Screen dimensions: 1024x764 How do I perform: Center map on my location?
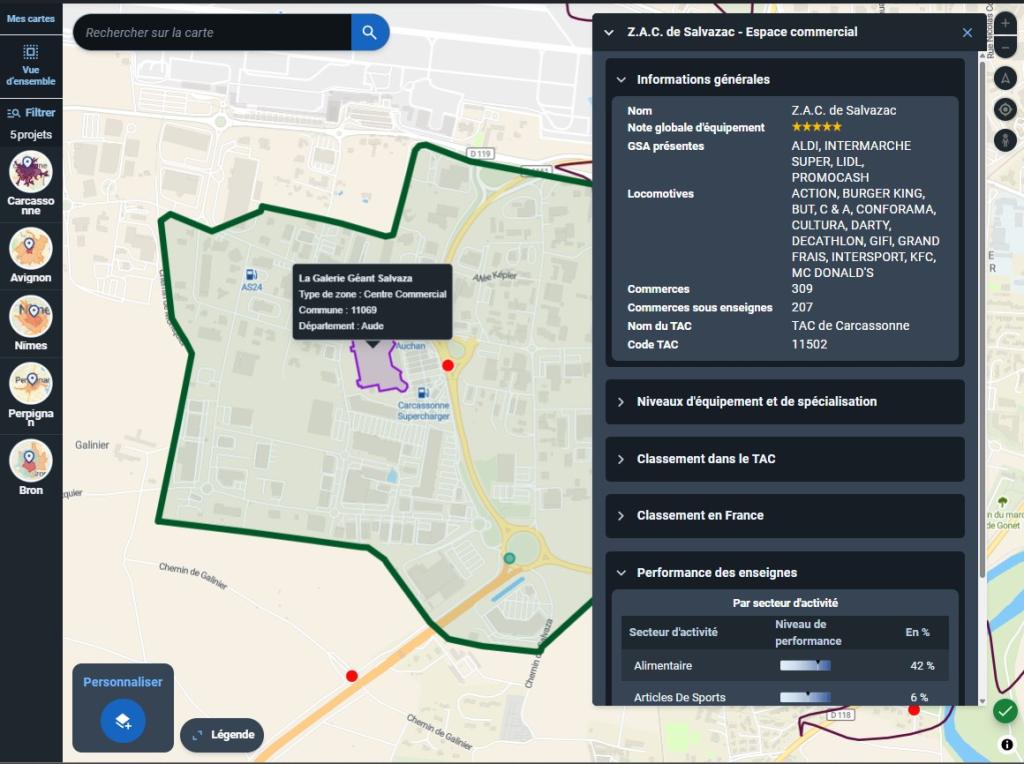pos(1006,109)
